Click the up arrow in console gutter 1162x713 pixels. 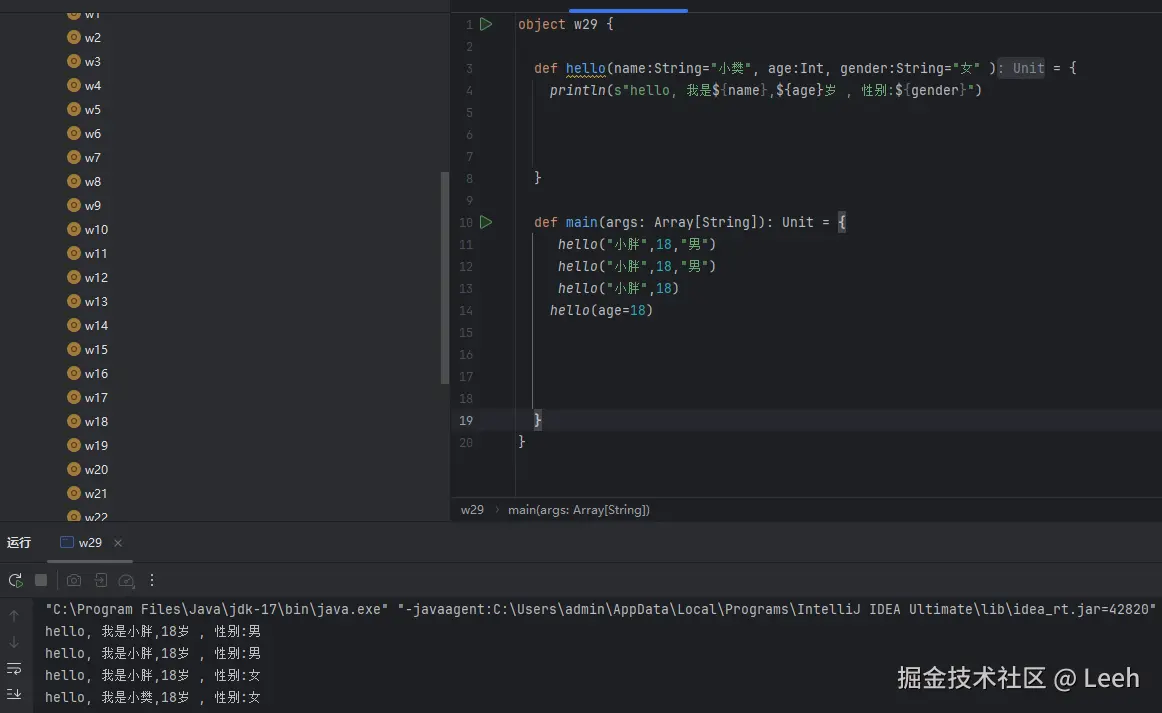pos(14,614)
